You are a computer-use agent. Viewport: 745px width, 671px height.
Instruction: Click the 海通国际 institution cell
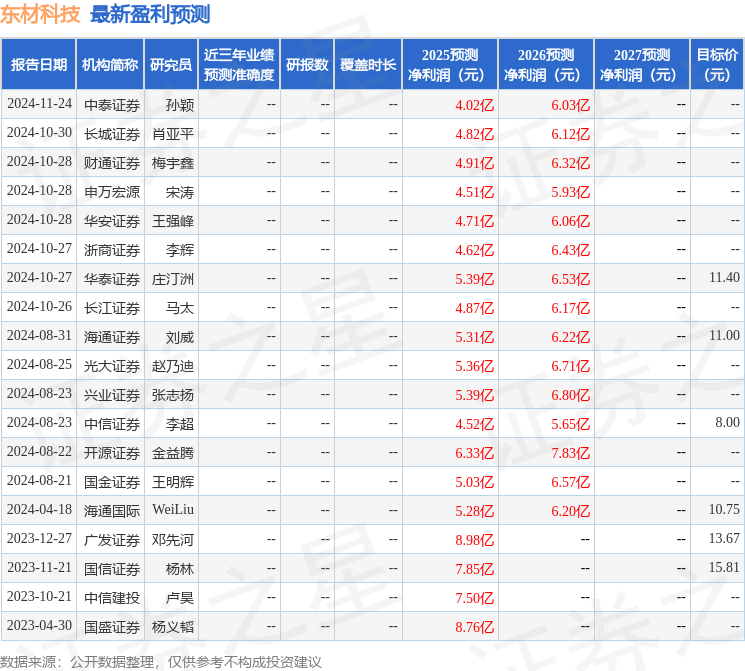112,511
